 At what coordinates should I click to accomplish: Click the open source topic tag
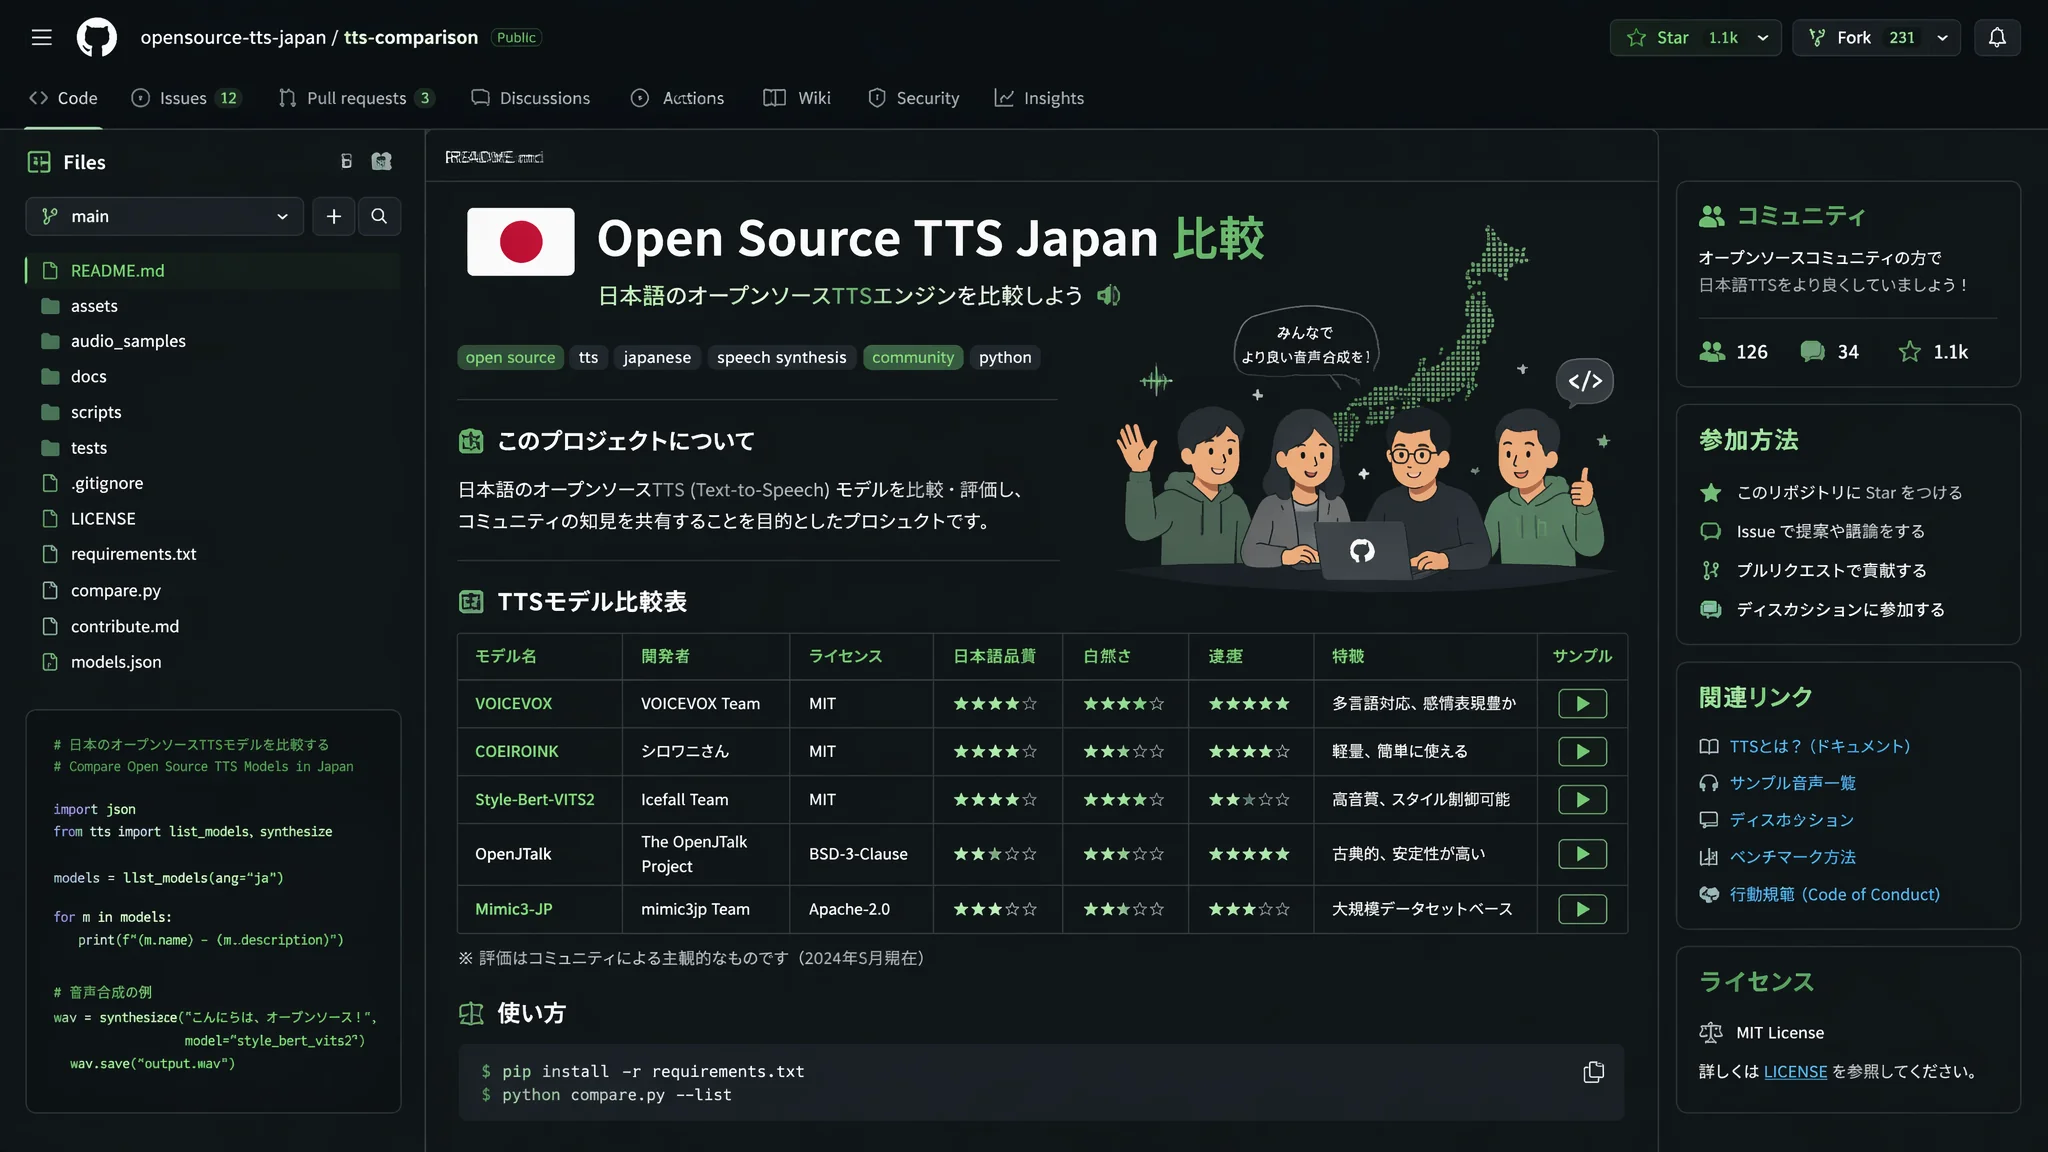[510, 358]
